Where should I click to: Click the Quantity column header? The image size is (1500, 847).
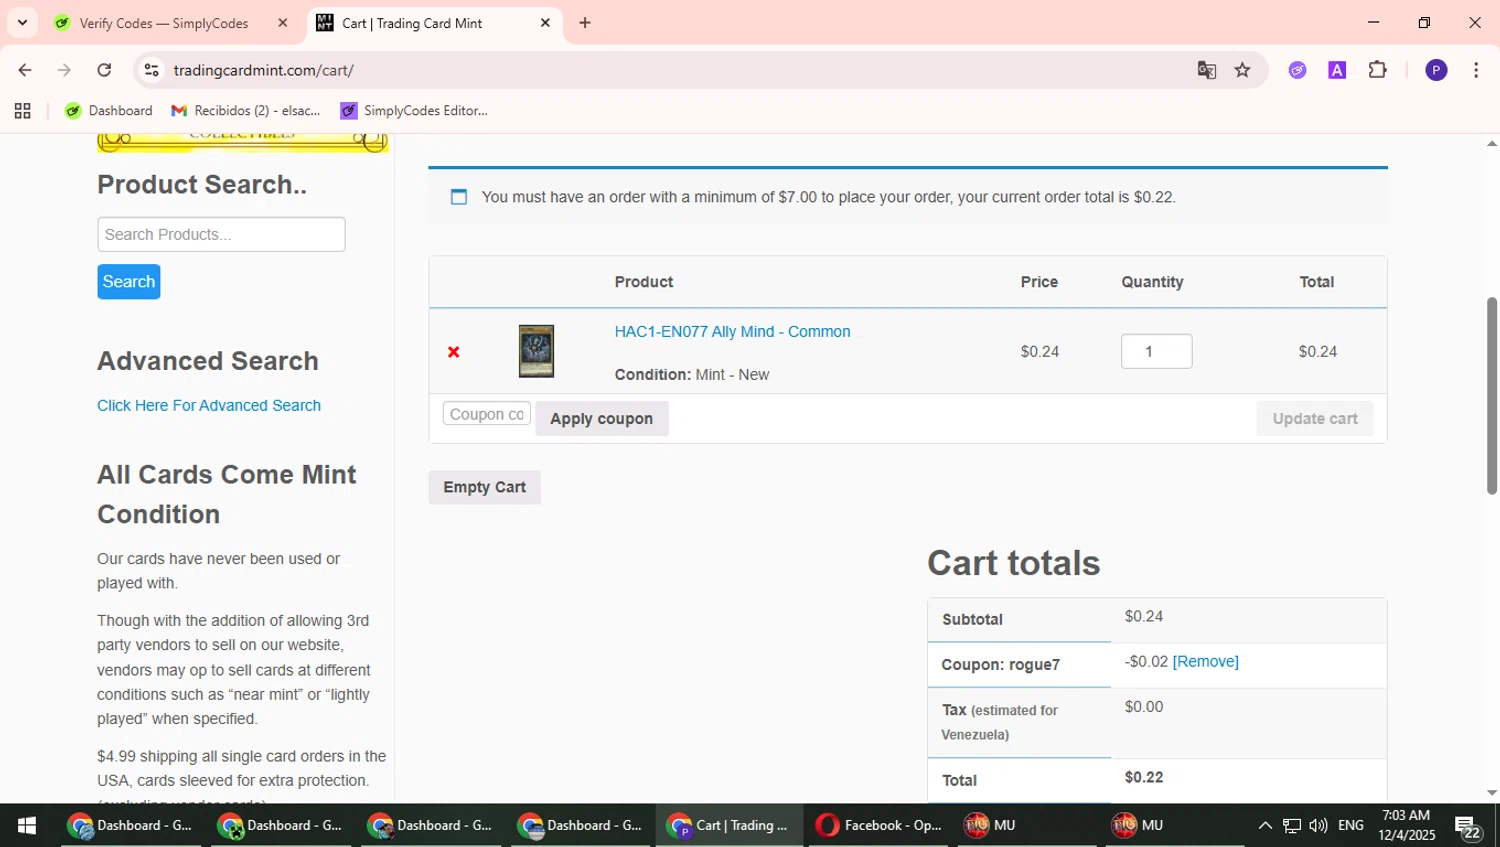click(x=1152, y=282)
